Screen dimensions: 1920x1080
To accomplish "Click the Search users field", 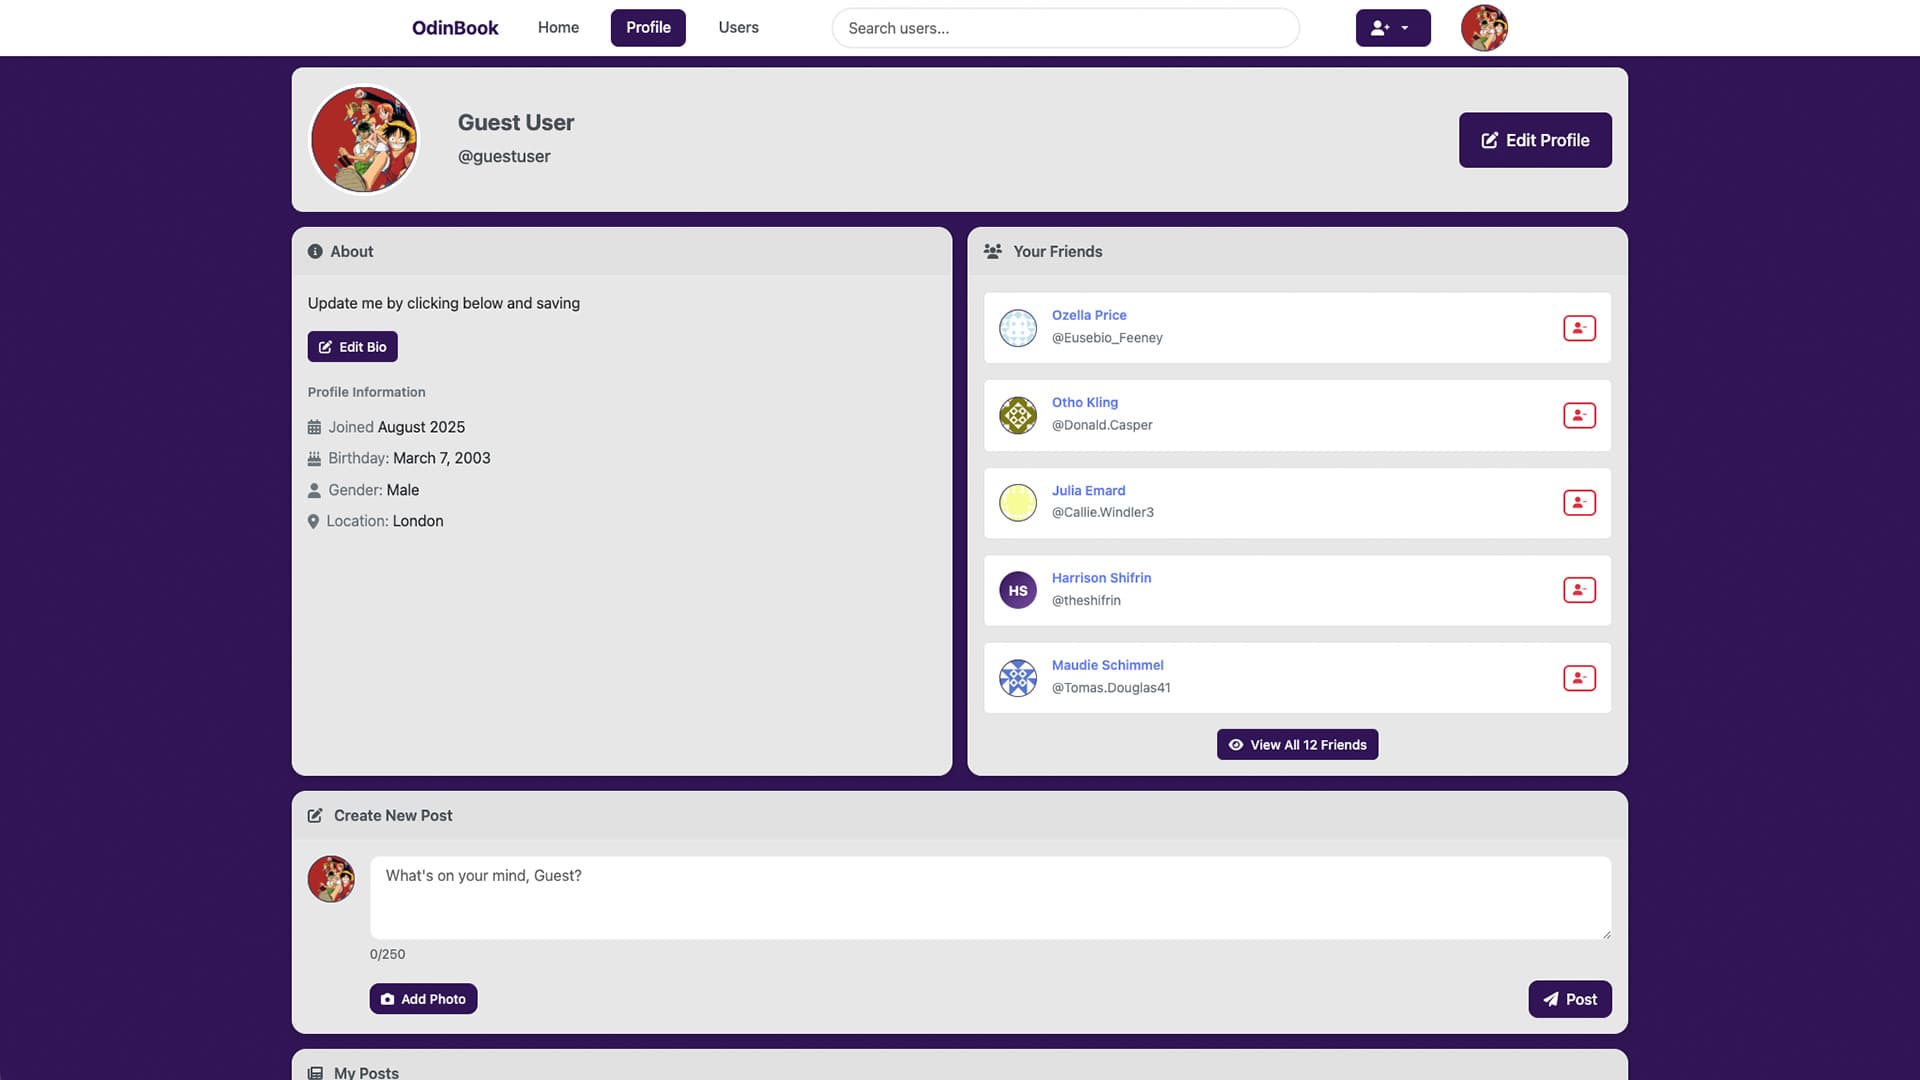I will click(1065, 28).
